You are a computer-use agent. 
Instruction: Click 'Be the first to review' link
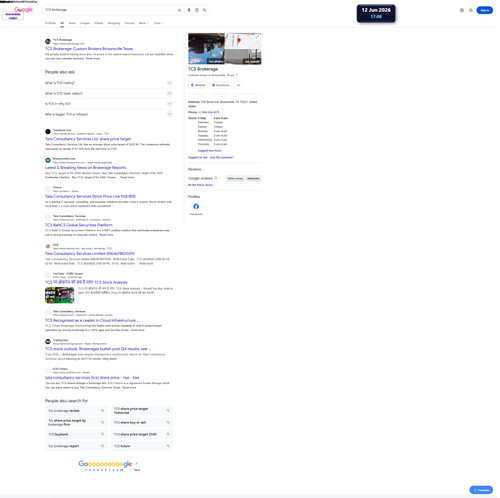click(201, 185)
